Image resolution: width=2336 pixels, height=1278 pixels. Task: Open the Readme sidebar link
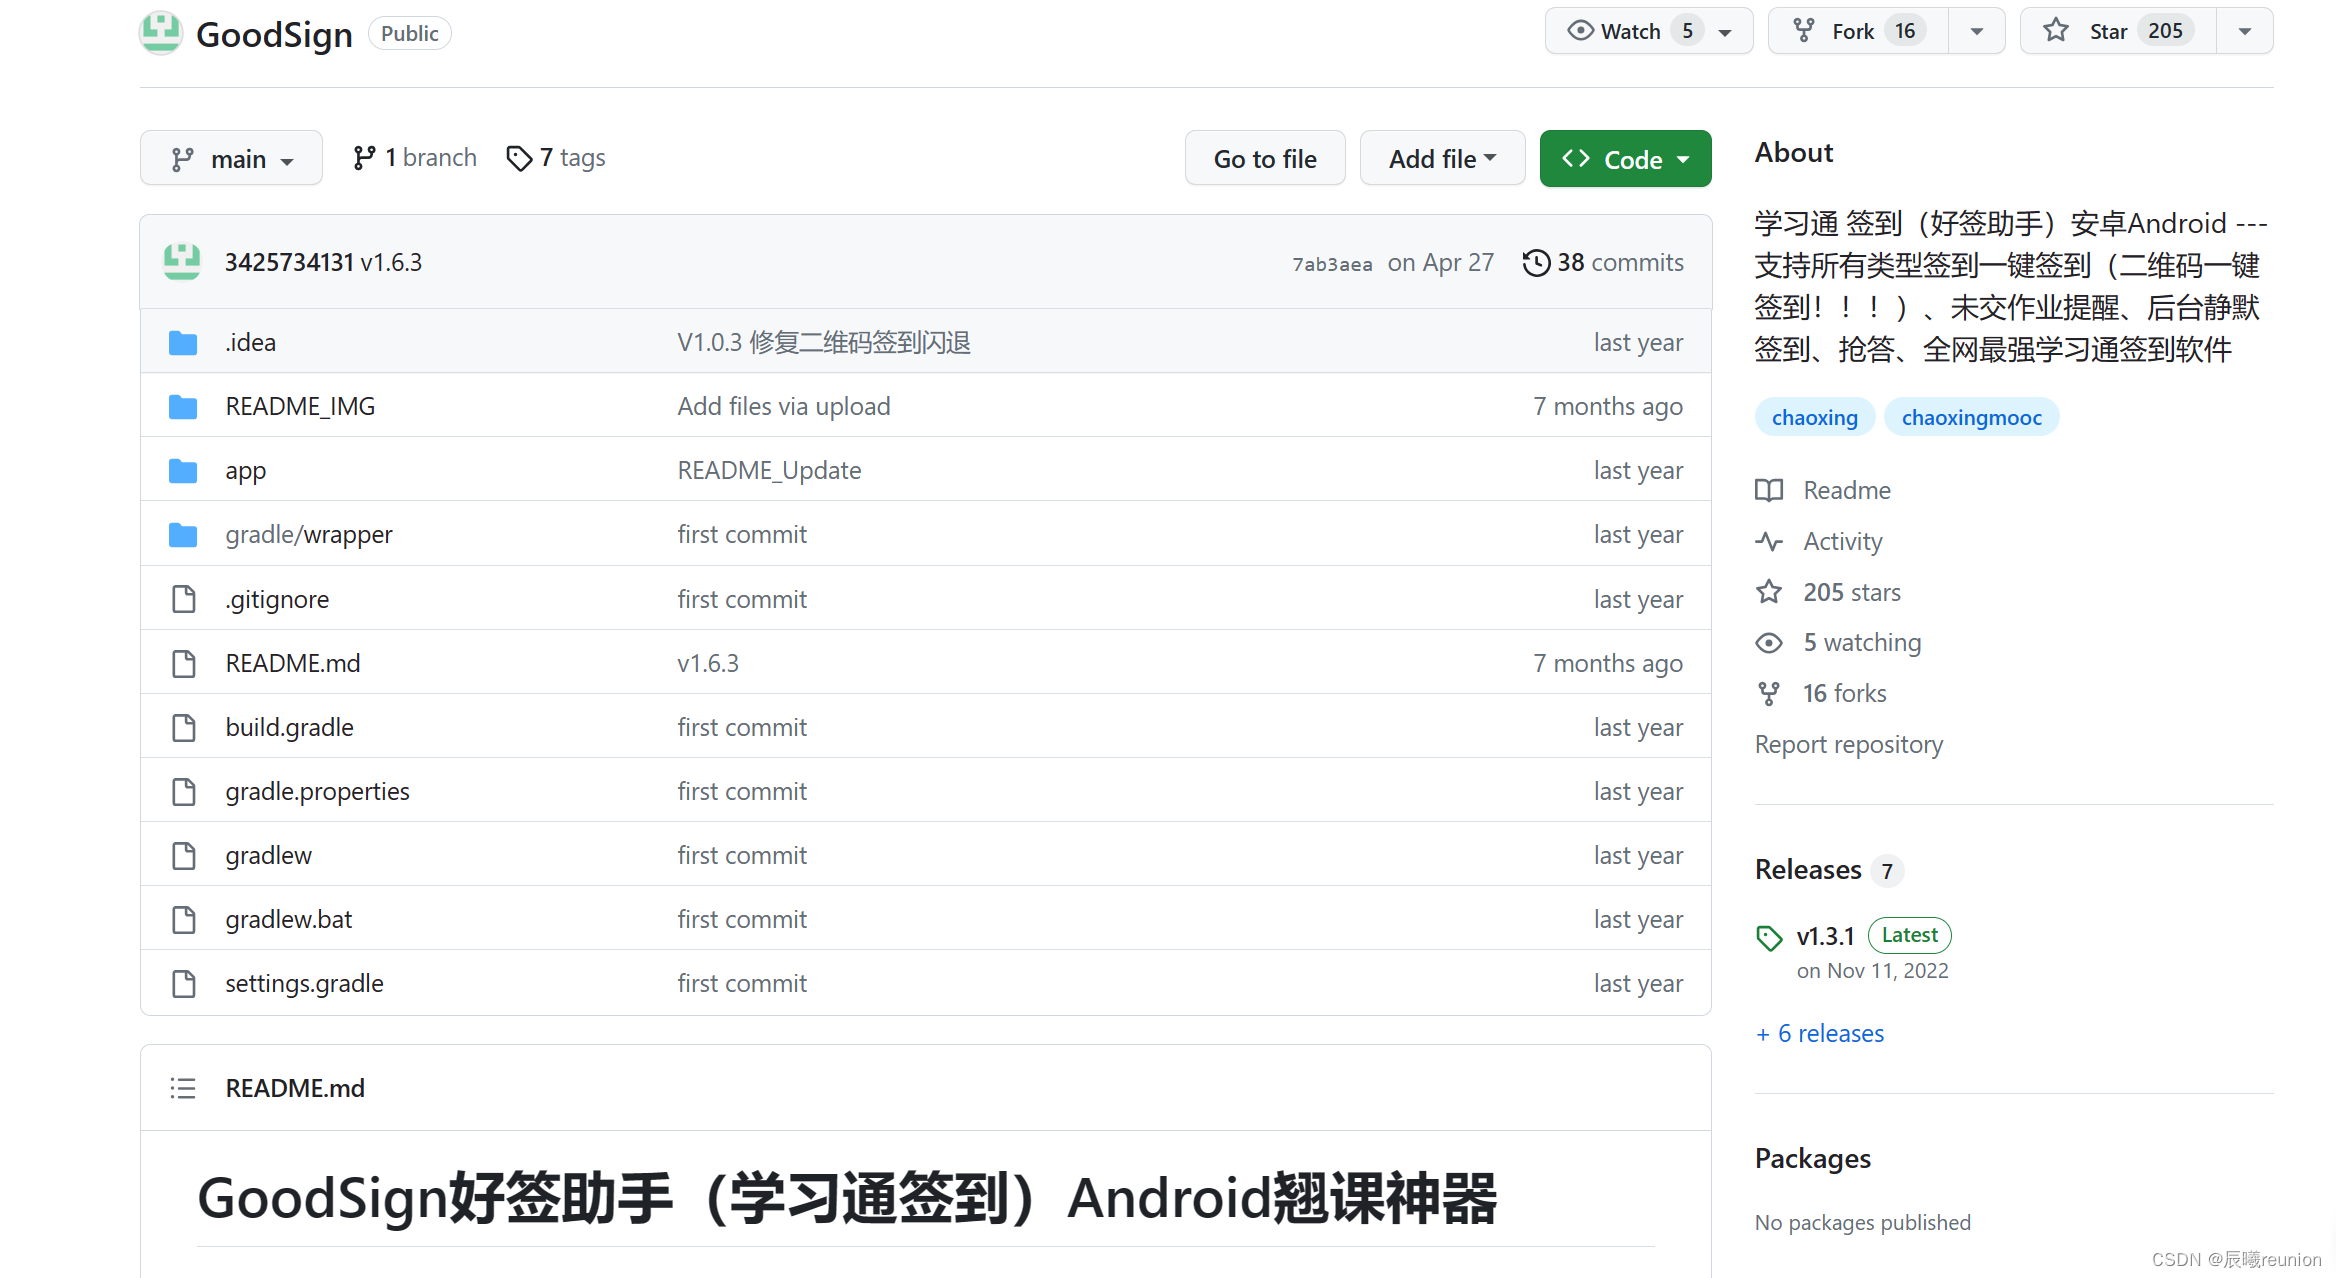[1847, 490]
